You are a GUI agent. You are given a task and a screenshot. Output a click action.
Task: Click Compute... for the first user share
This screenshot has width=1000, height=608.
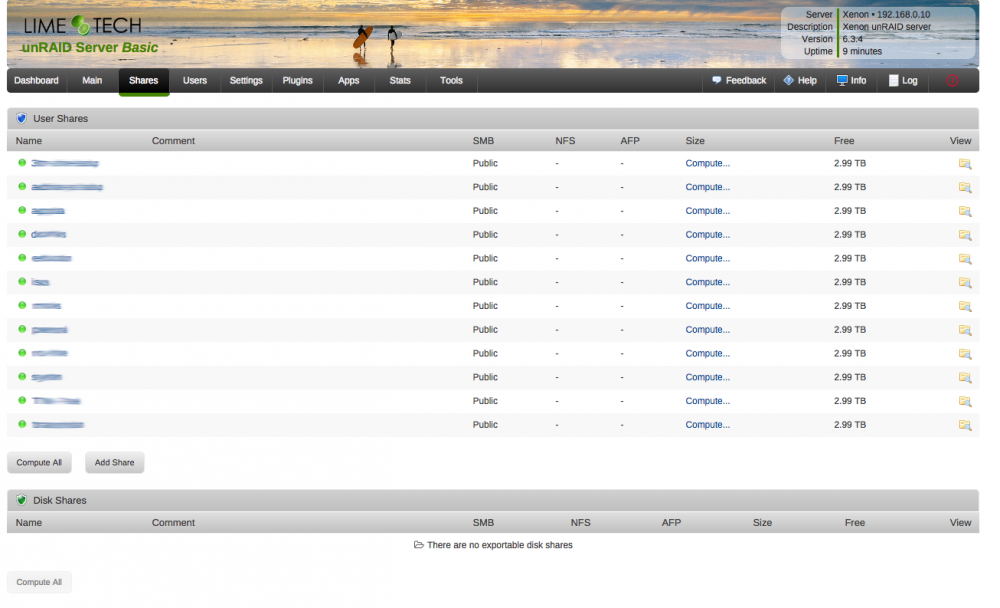(707, 163)
